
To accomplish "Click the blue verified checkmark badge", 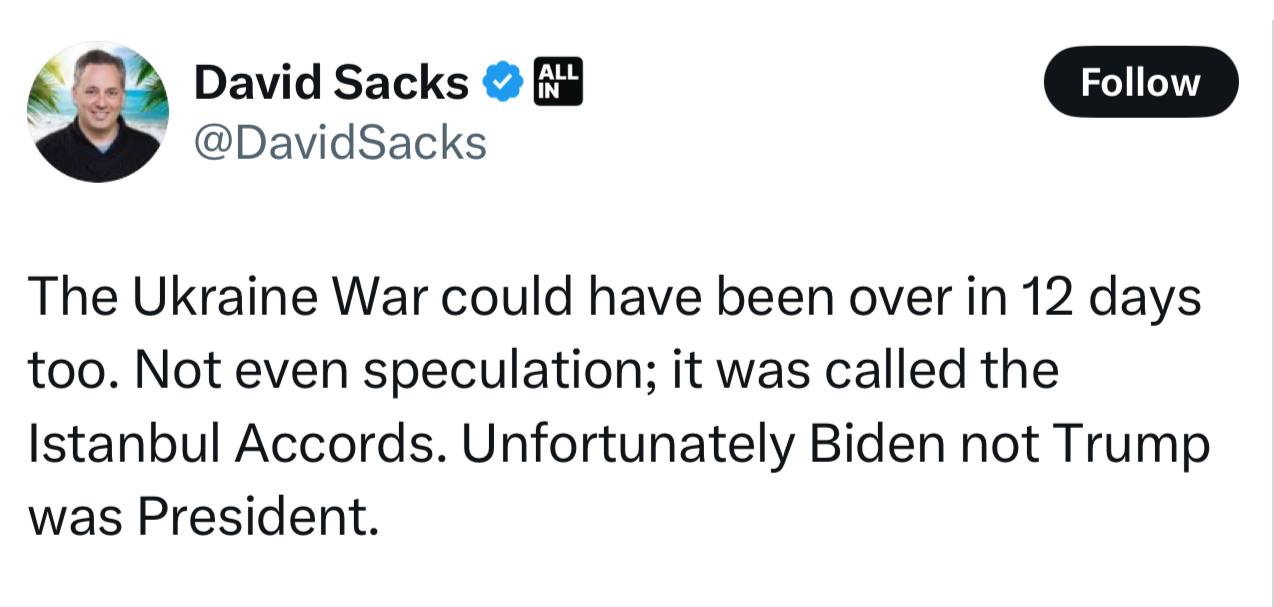I will [503, 83].
